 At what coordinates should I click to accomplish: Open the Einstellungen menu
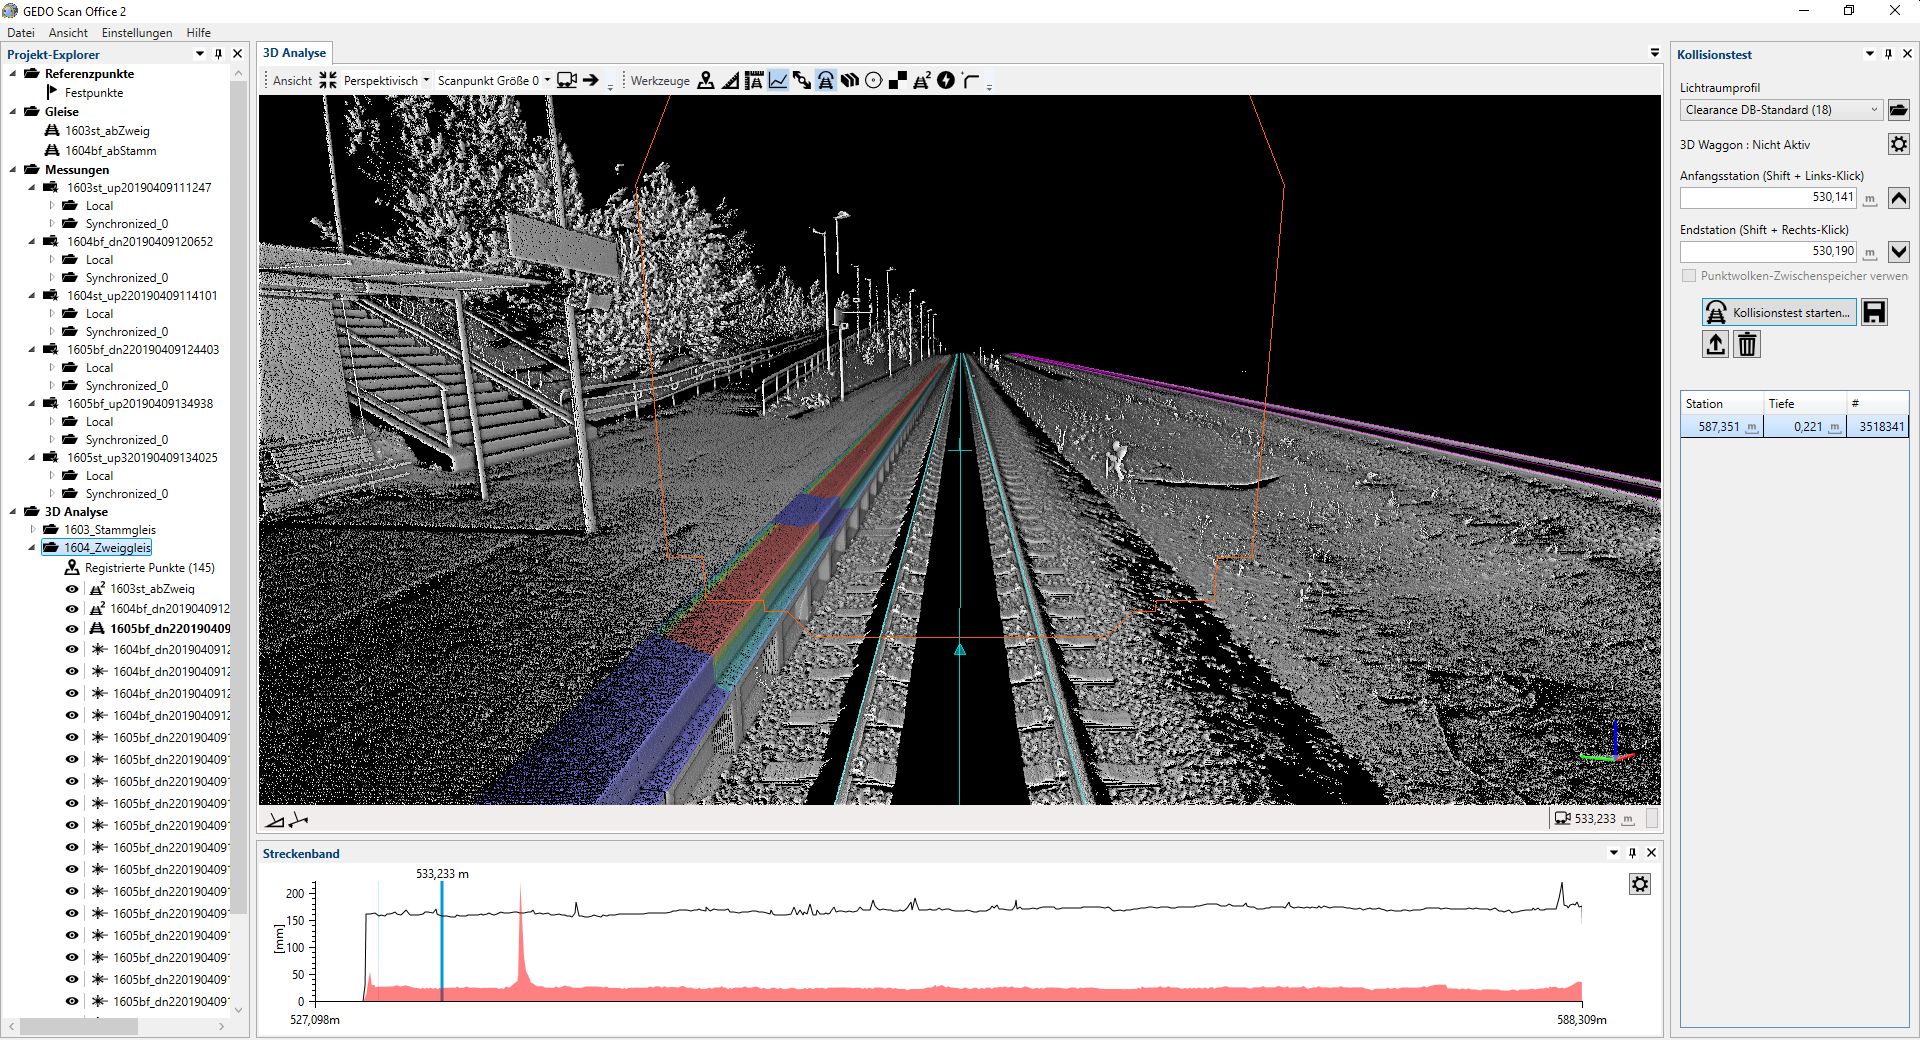(x=137, y=33)
